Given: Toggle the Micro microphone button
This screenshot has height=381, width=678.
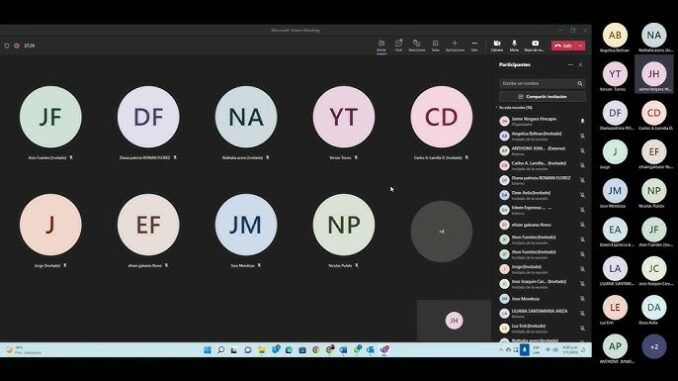Looking at the screenshot, I should 514,45.
